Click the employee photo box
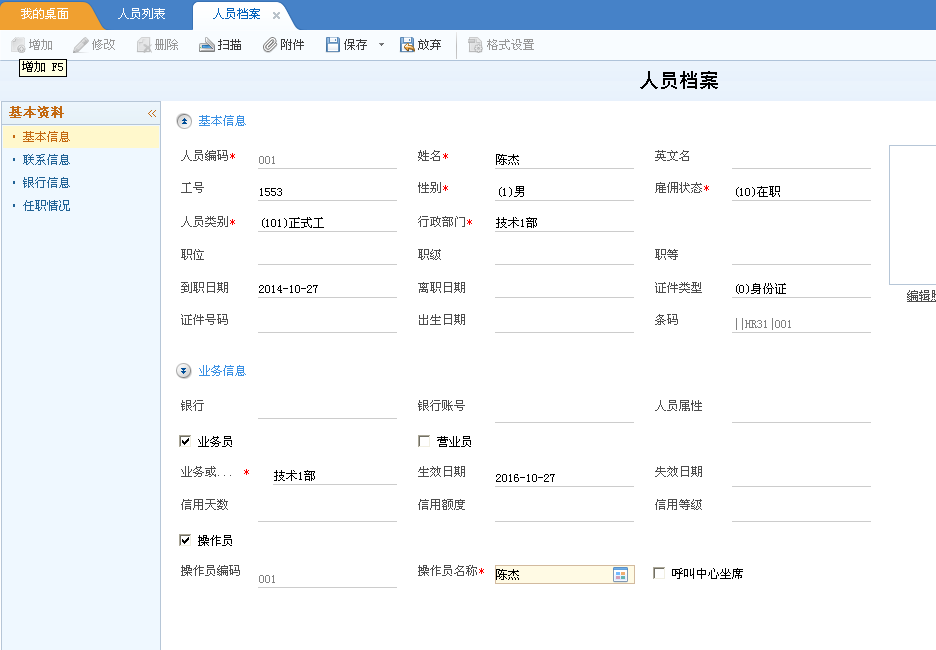The width and height of the screenshot is (936, 650). [x=912, y=214]
